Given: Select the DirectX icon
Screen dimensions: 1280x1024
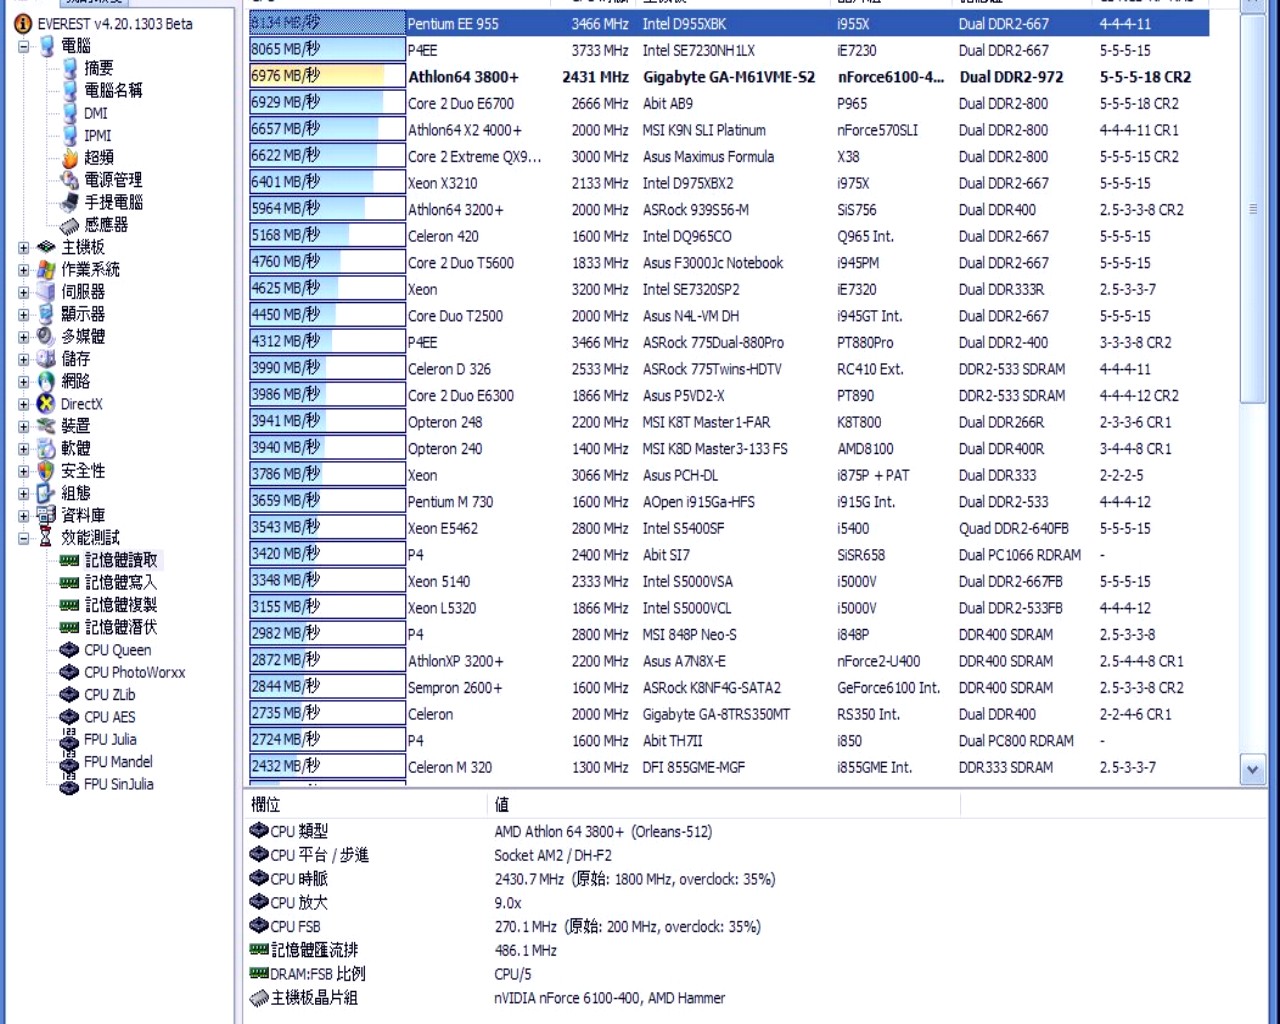Looking at the screenshot, I should click(x=46, y=404).
